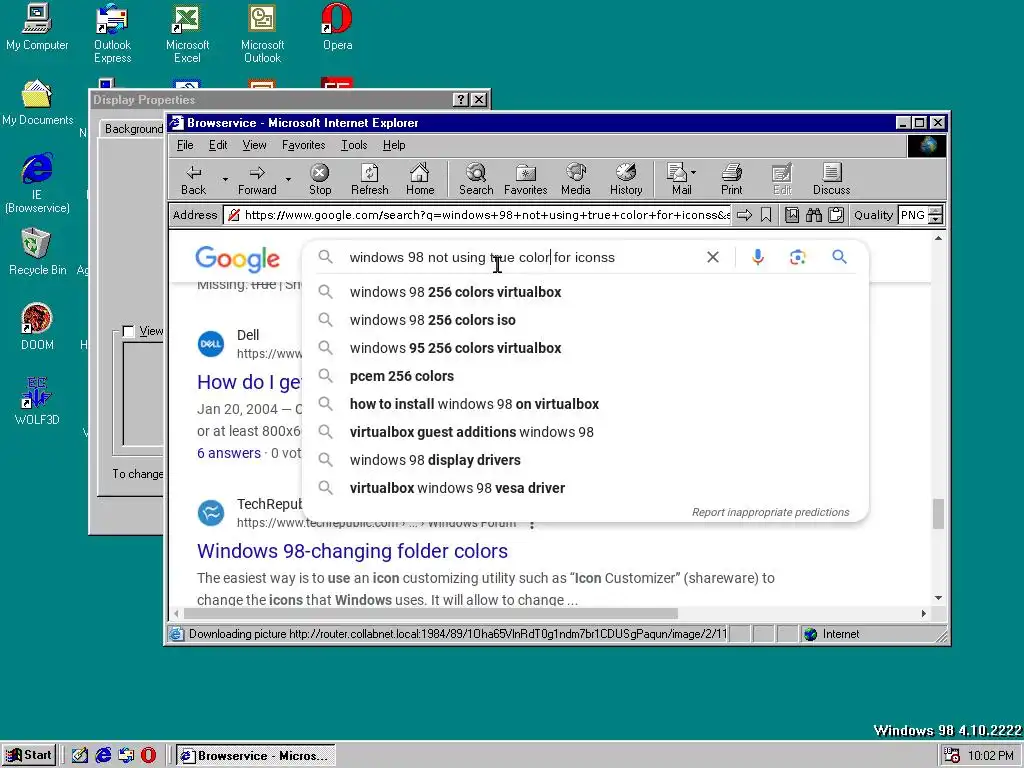Choose suggestion 'windows 95 256 colors virtualbox'
This screenshot has width=1024, height=768.
pos(586,348)
